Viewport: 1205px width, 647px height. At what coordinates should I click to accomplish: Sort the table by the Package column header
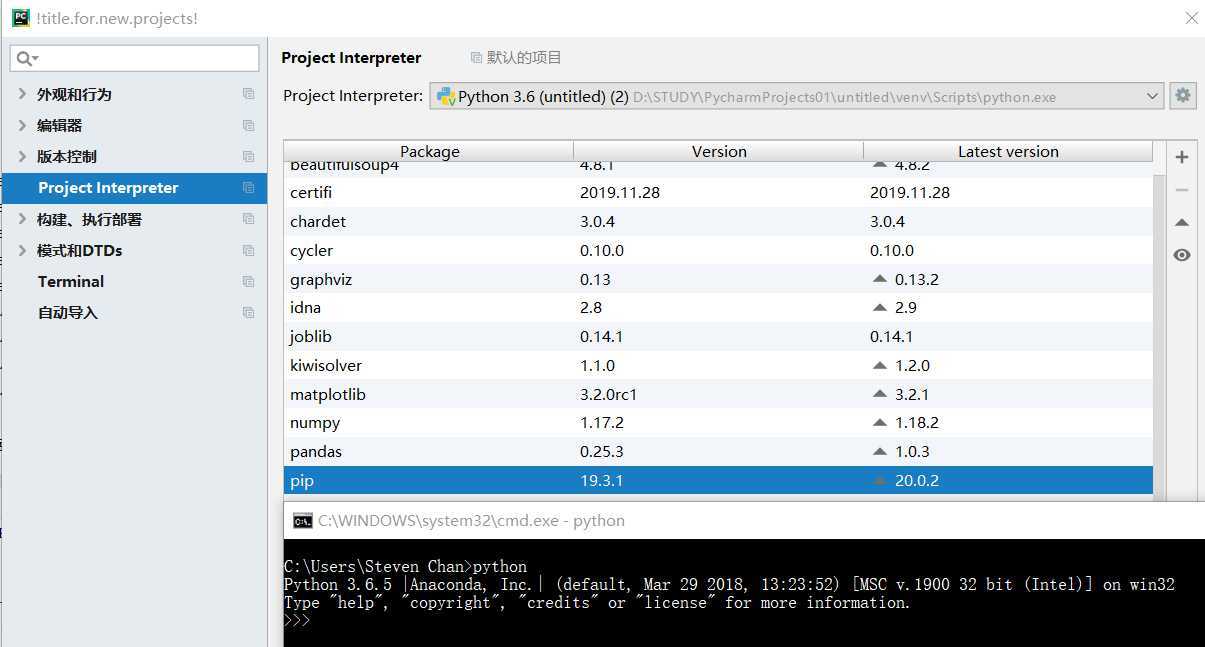[429, 151]
